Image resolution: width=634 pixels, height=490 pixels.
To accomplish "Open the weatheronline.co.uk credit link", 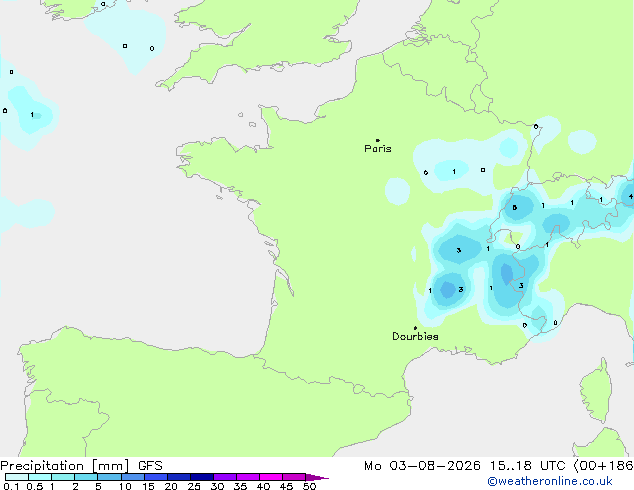I will click(550, 481).
